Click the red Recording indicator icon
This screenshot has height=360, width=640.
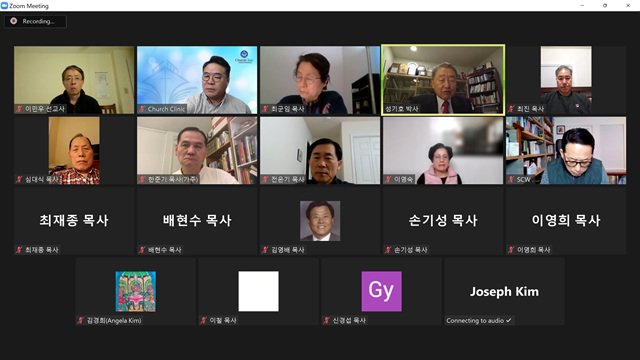(x=14, y=21)
